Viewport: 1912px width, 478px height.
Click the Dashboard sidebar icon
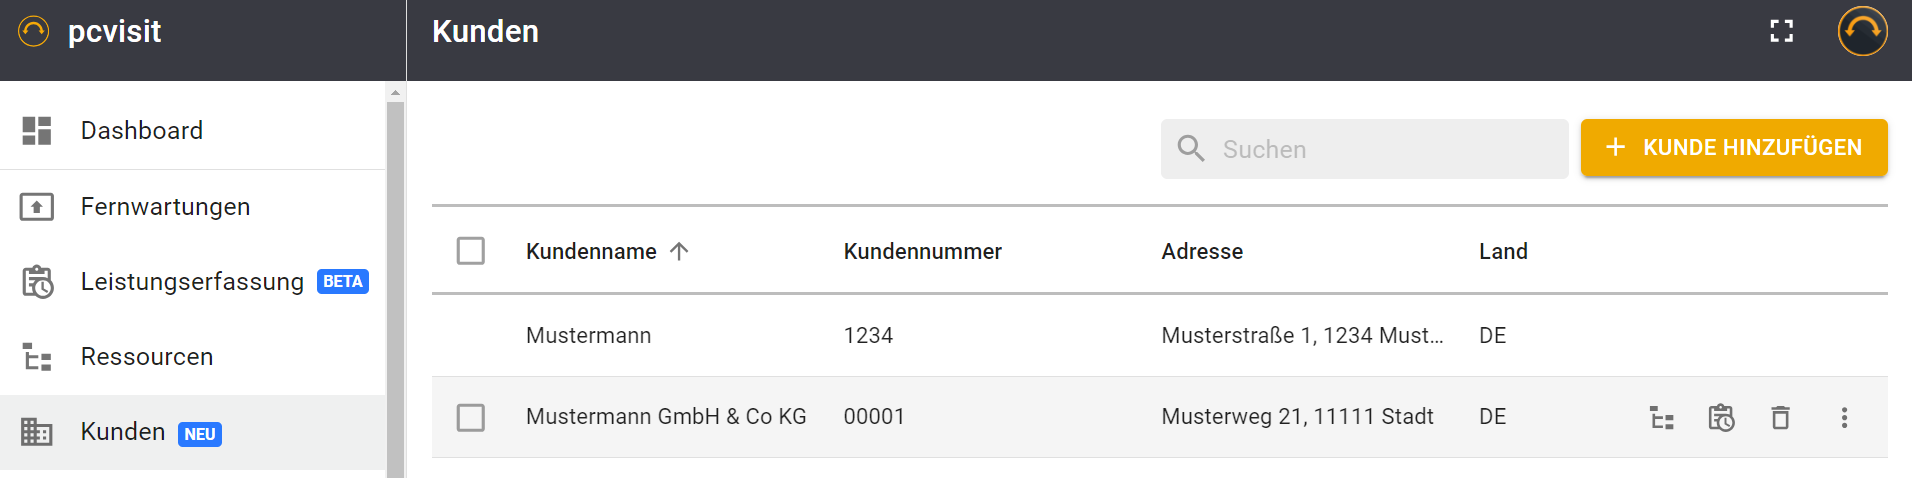(37, 131)
